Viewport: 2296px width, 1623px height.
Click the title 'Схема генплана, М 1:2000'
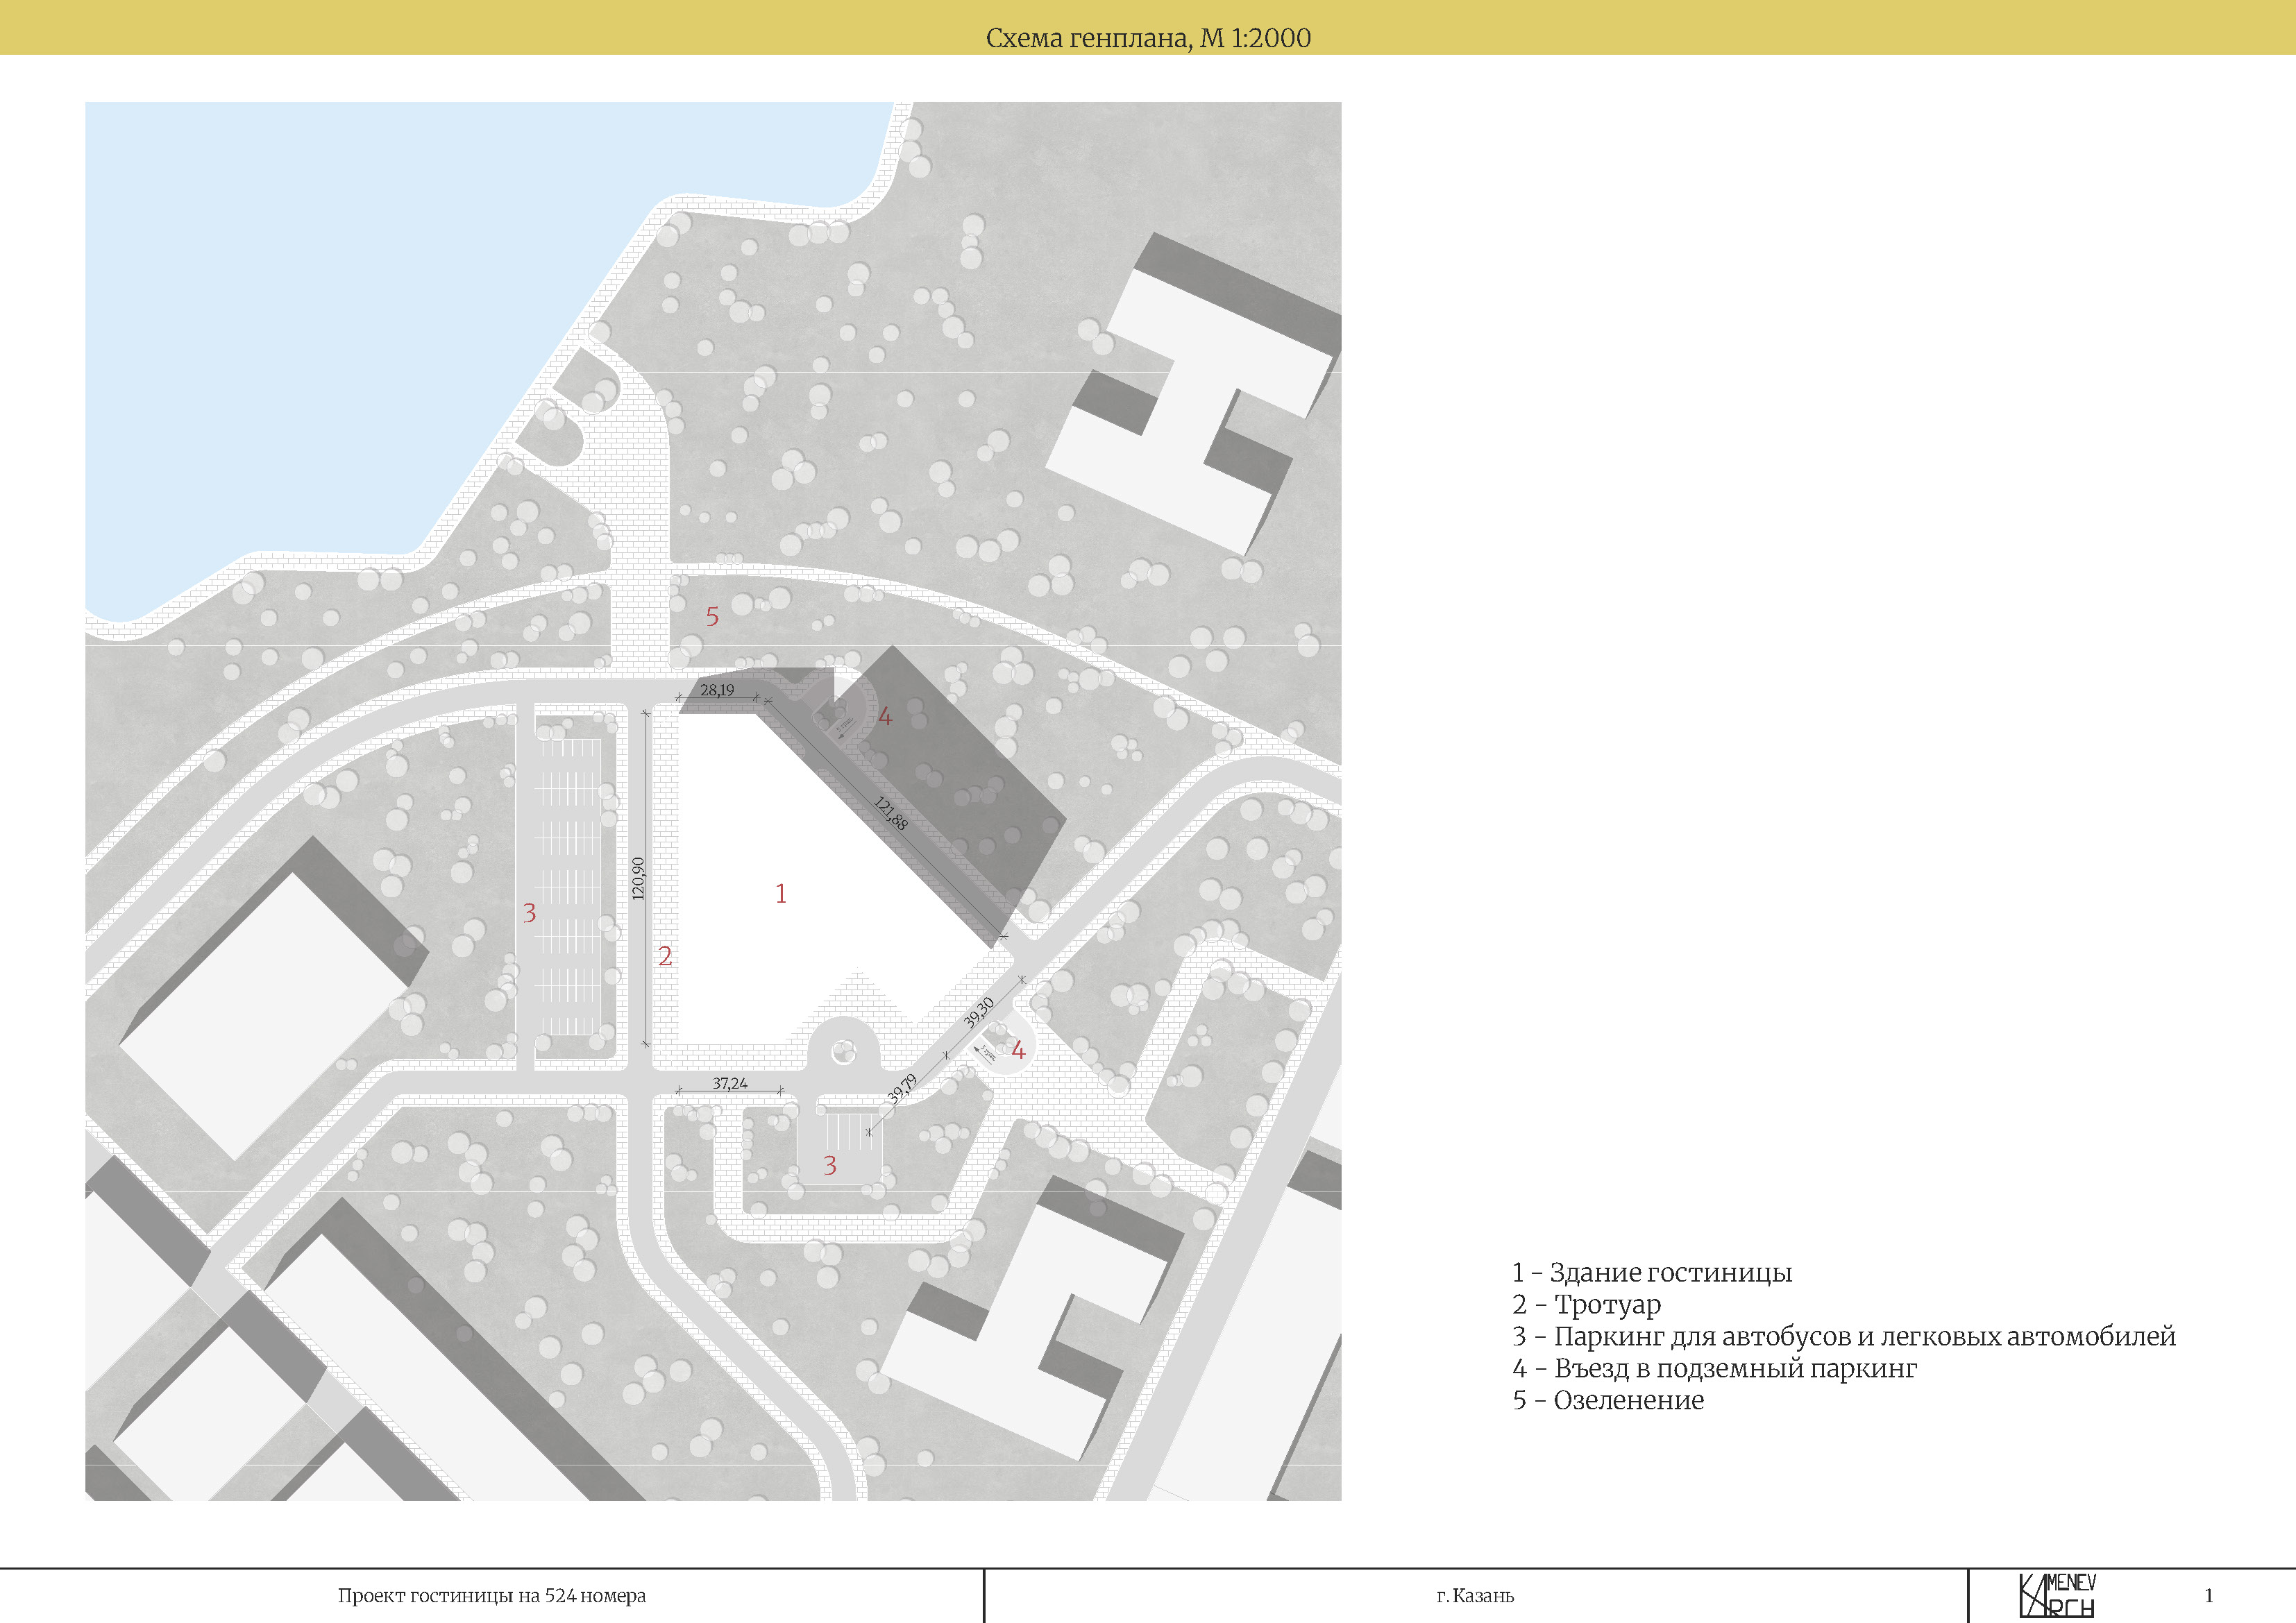[1148, 38]
